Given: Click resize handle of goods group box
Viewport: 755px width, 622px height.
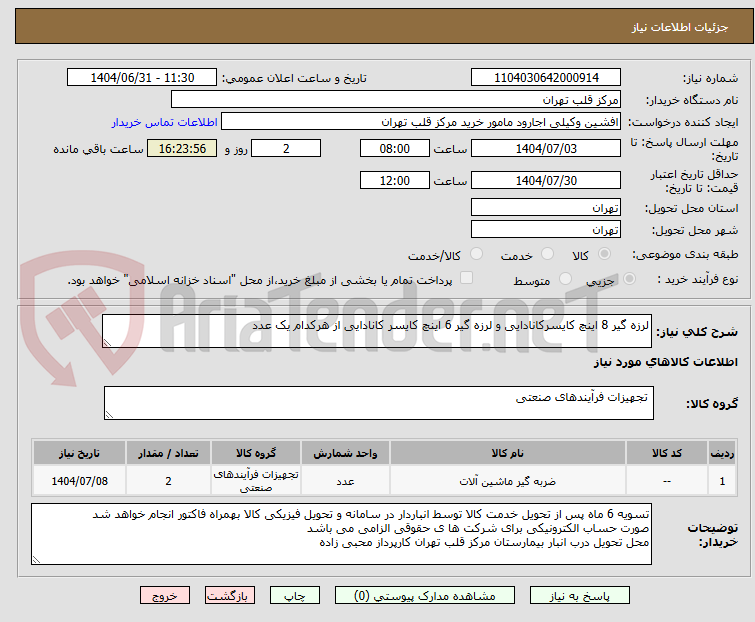Looking at the screenshot, I should (109, 415).
